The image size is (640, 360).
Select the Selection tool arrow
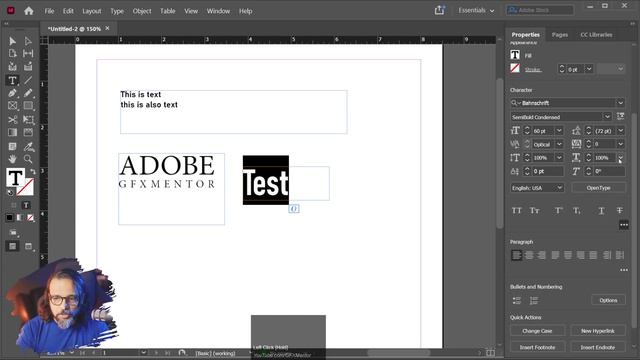coord(12,41)
